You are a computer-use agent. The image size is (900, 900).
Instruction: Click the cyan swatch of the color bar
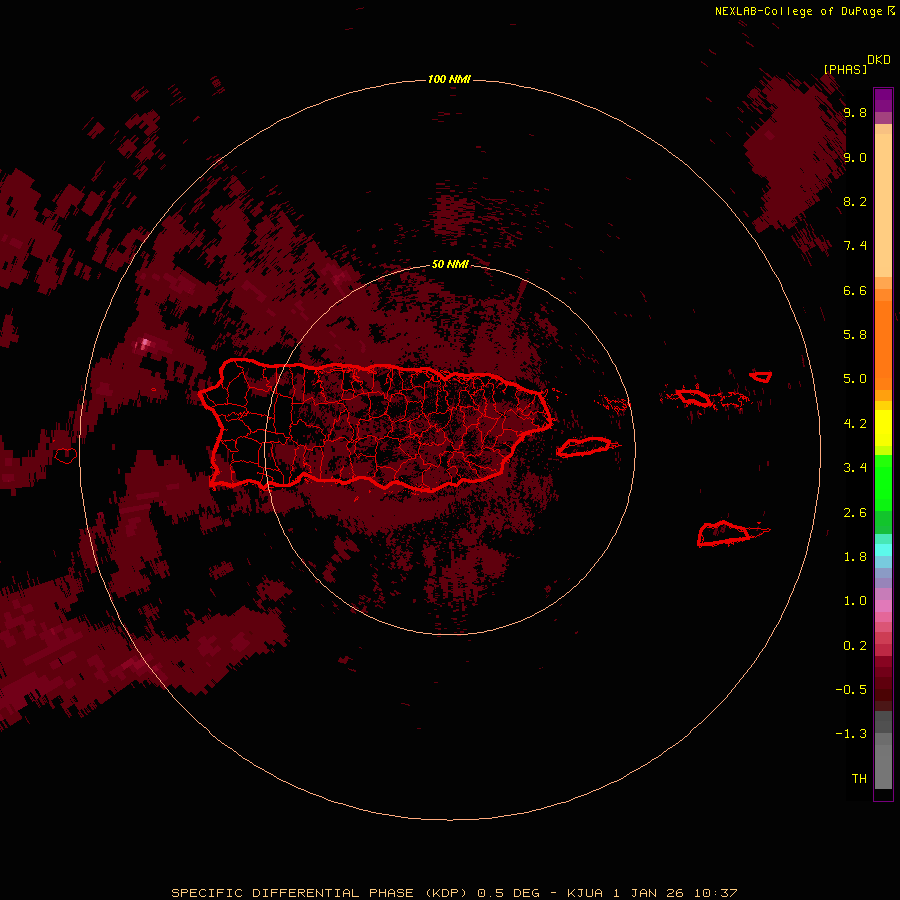[883, 550]
